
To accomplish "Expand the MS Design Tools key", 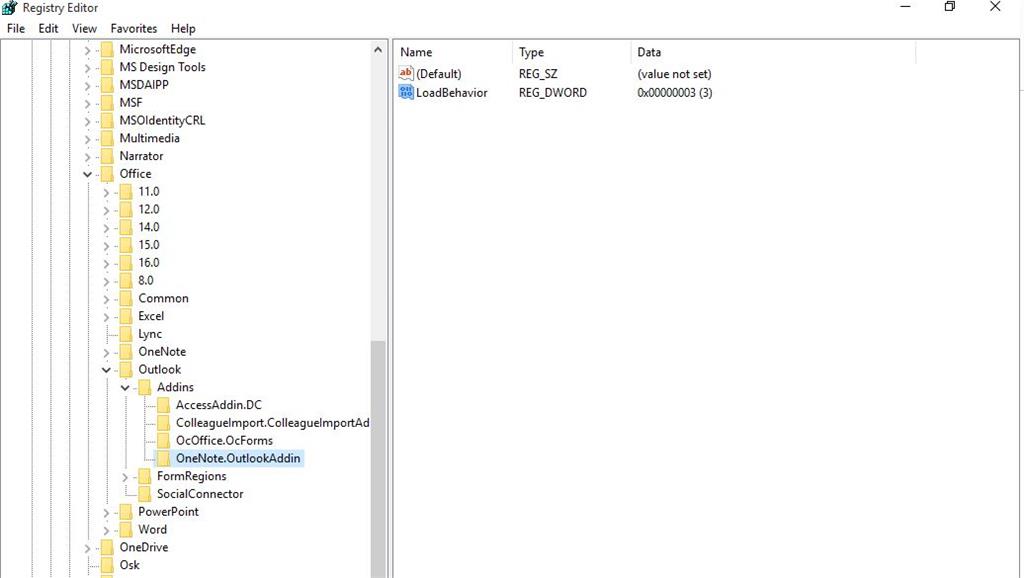I will pyautogui.click(x=88, y=68).
